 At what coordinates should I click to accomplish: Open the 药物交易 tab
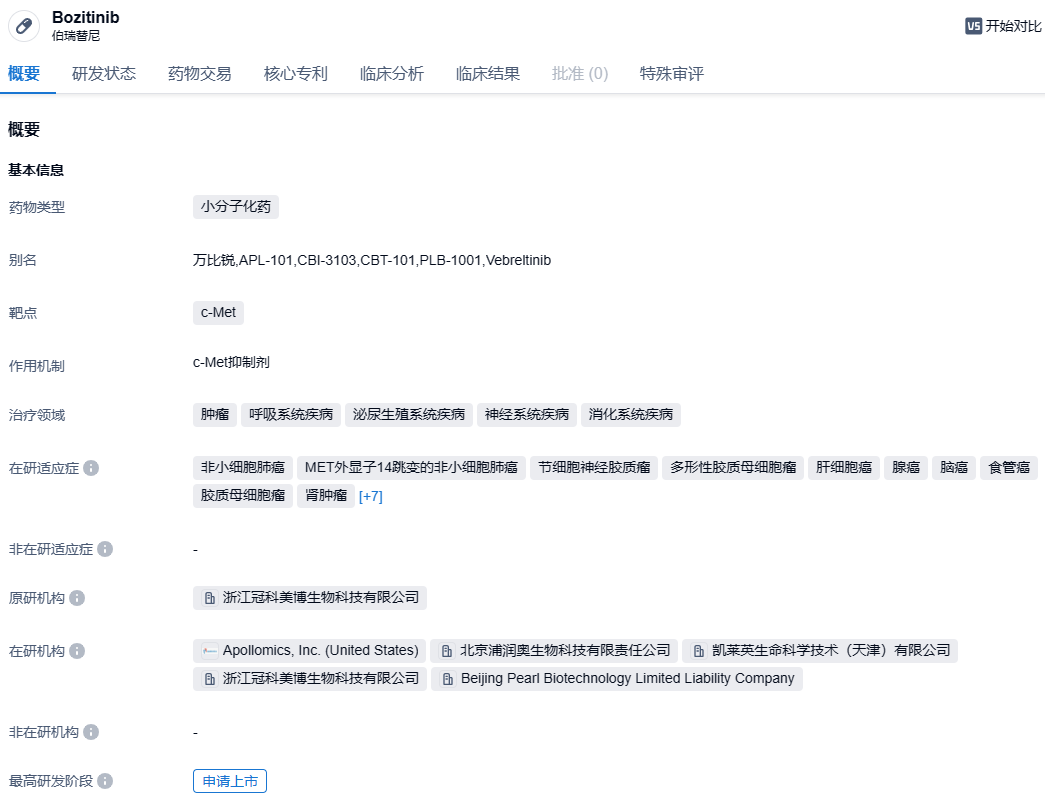[200, 74]
